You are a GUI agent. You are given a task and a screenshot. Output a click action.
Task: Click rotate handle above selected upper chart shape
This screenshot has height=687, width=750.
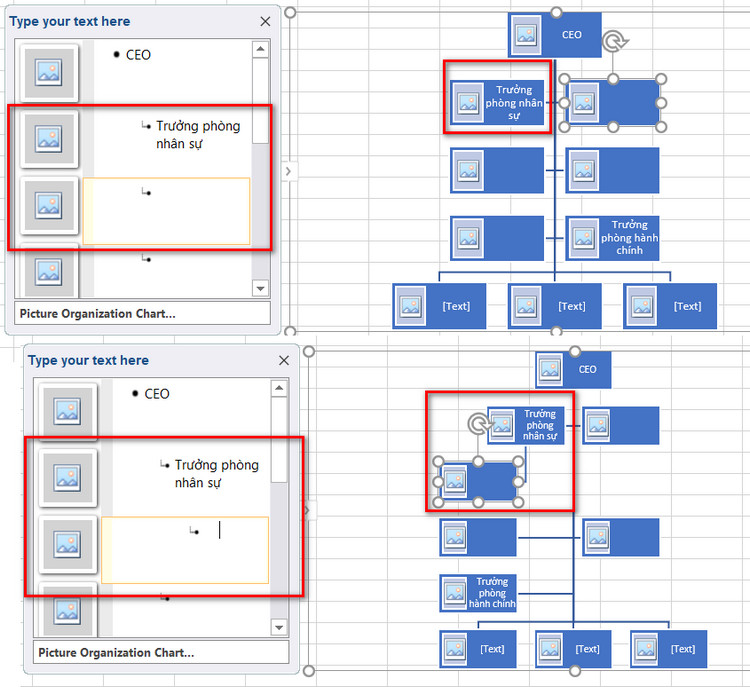(x=613, y=42)
